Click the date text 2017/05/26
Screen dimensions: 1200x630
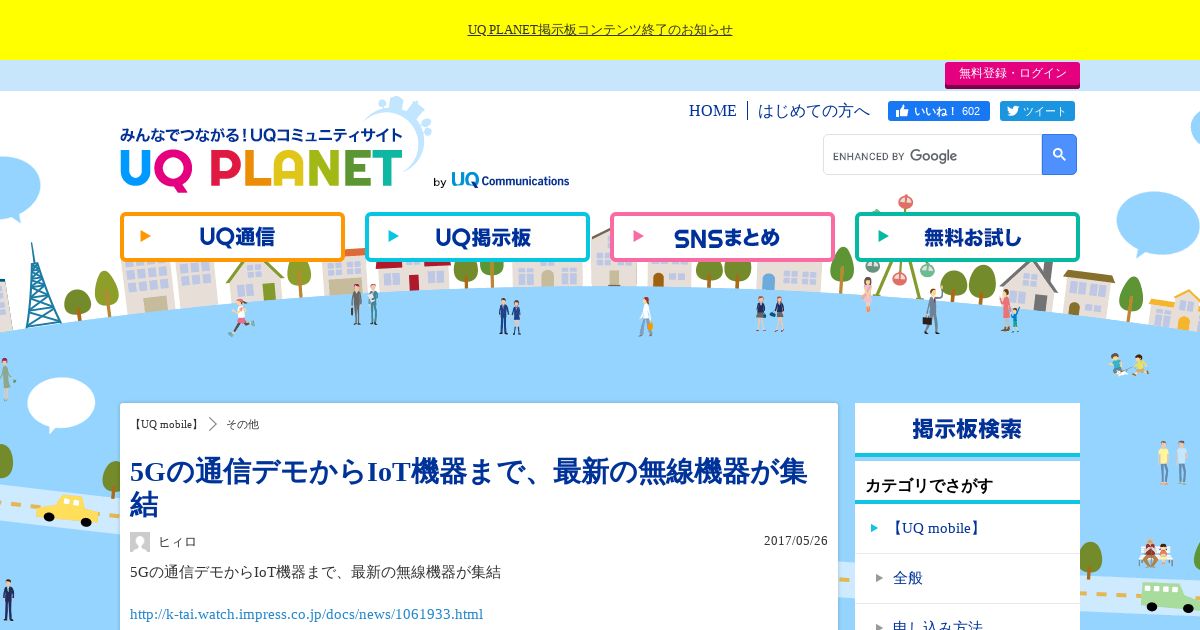point(796,541)
